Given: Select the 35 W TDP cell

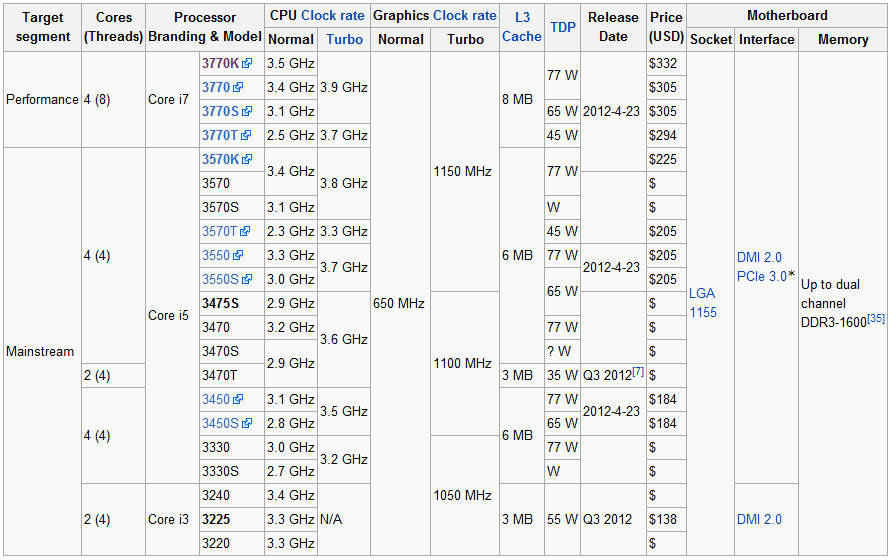Looking at the screenshot, I should click(x=562, y=375).
